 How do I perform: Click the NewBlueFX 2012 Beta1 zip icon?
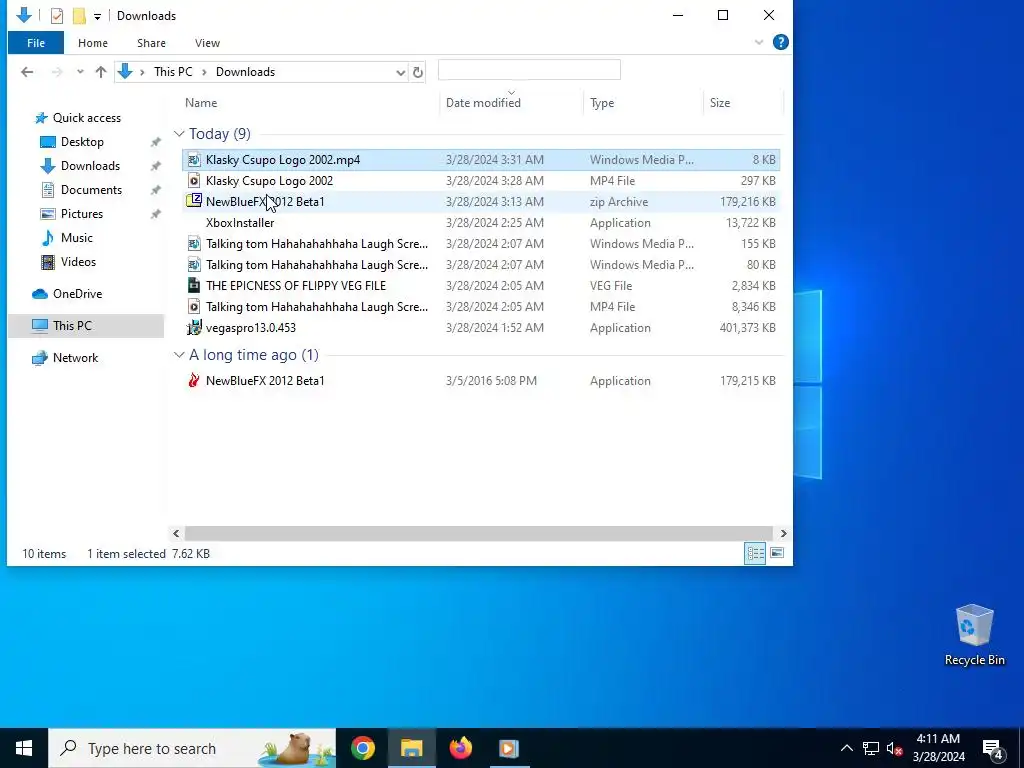pos(194,201)
